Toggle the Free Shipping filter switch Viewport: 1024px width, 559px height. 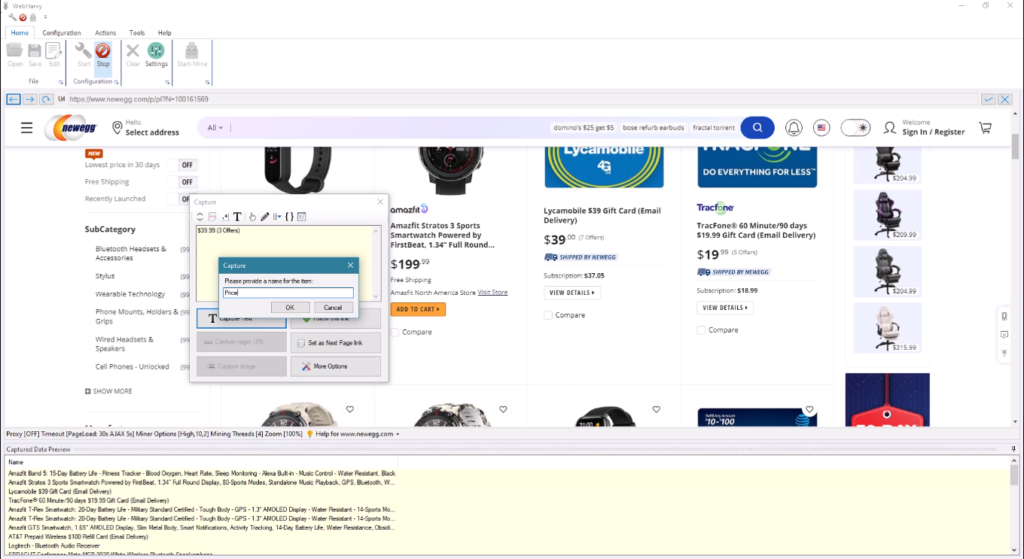(x=186, y=182)
